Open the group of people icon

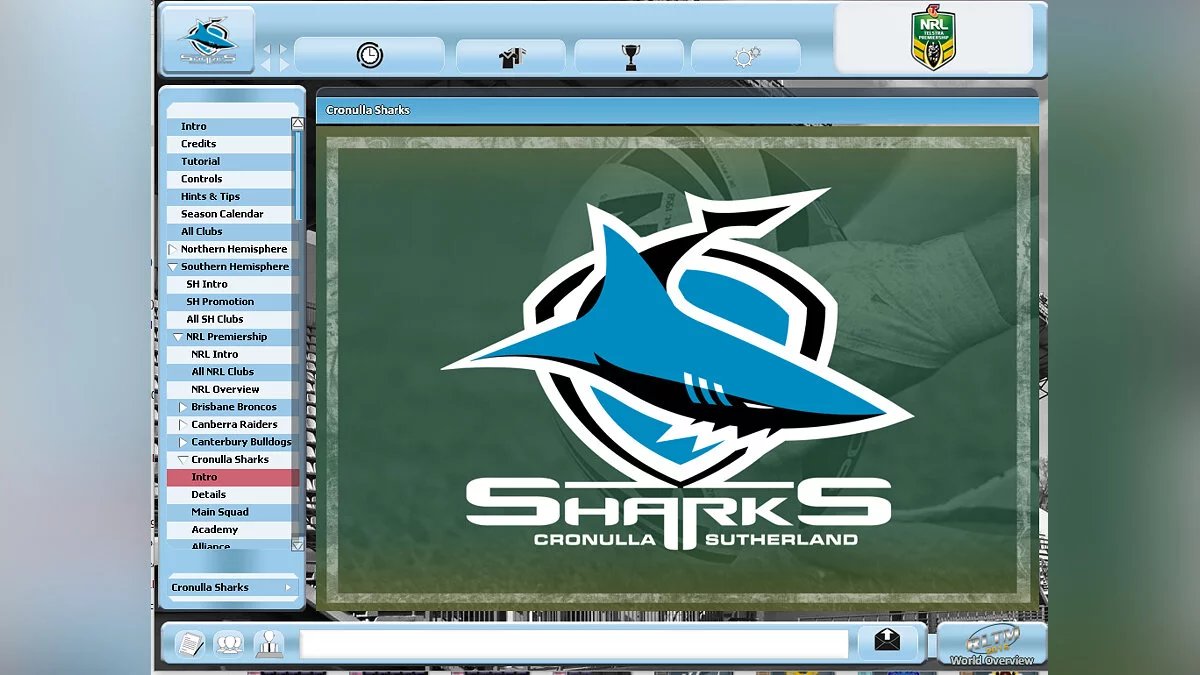(229, 643)
